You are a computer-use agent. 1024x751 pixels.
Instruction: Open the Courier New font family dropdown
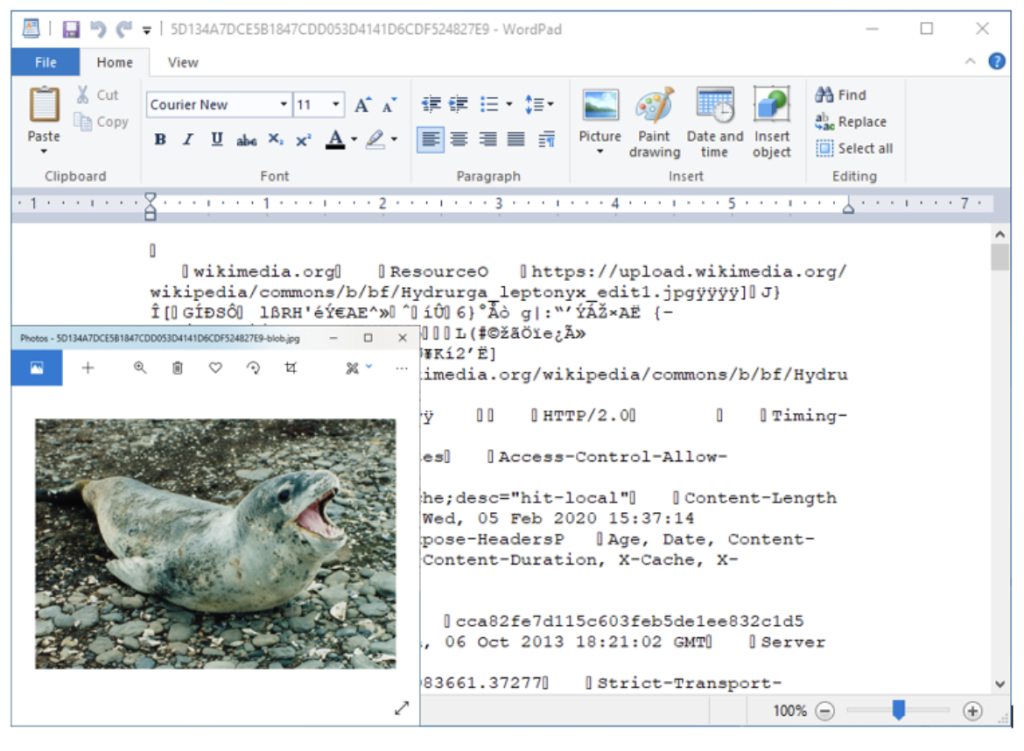[284, 105]
